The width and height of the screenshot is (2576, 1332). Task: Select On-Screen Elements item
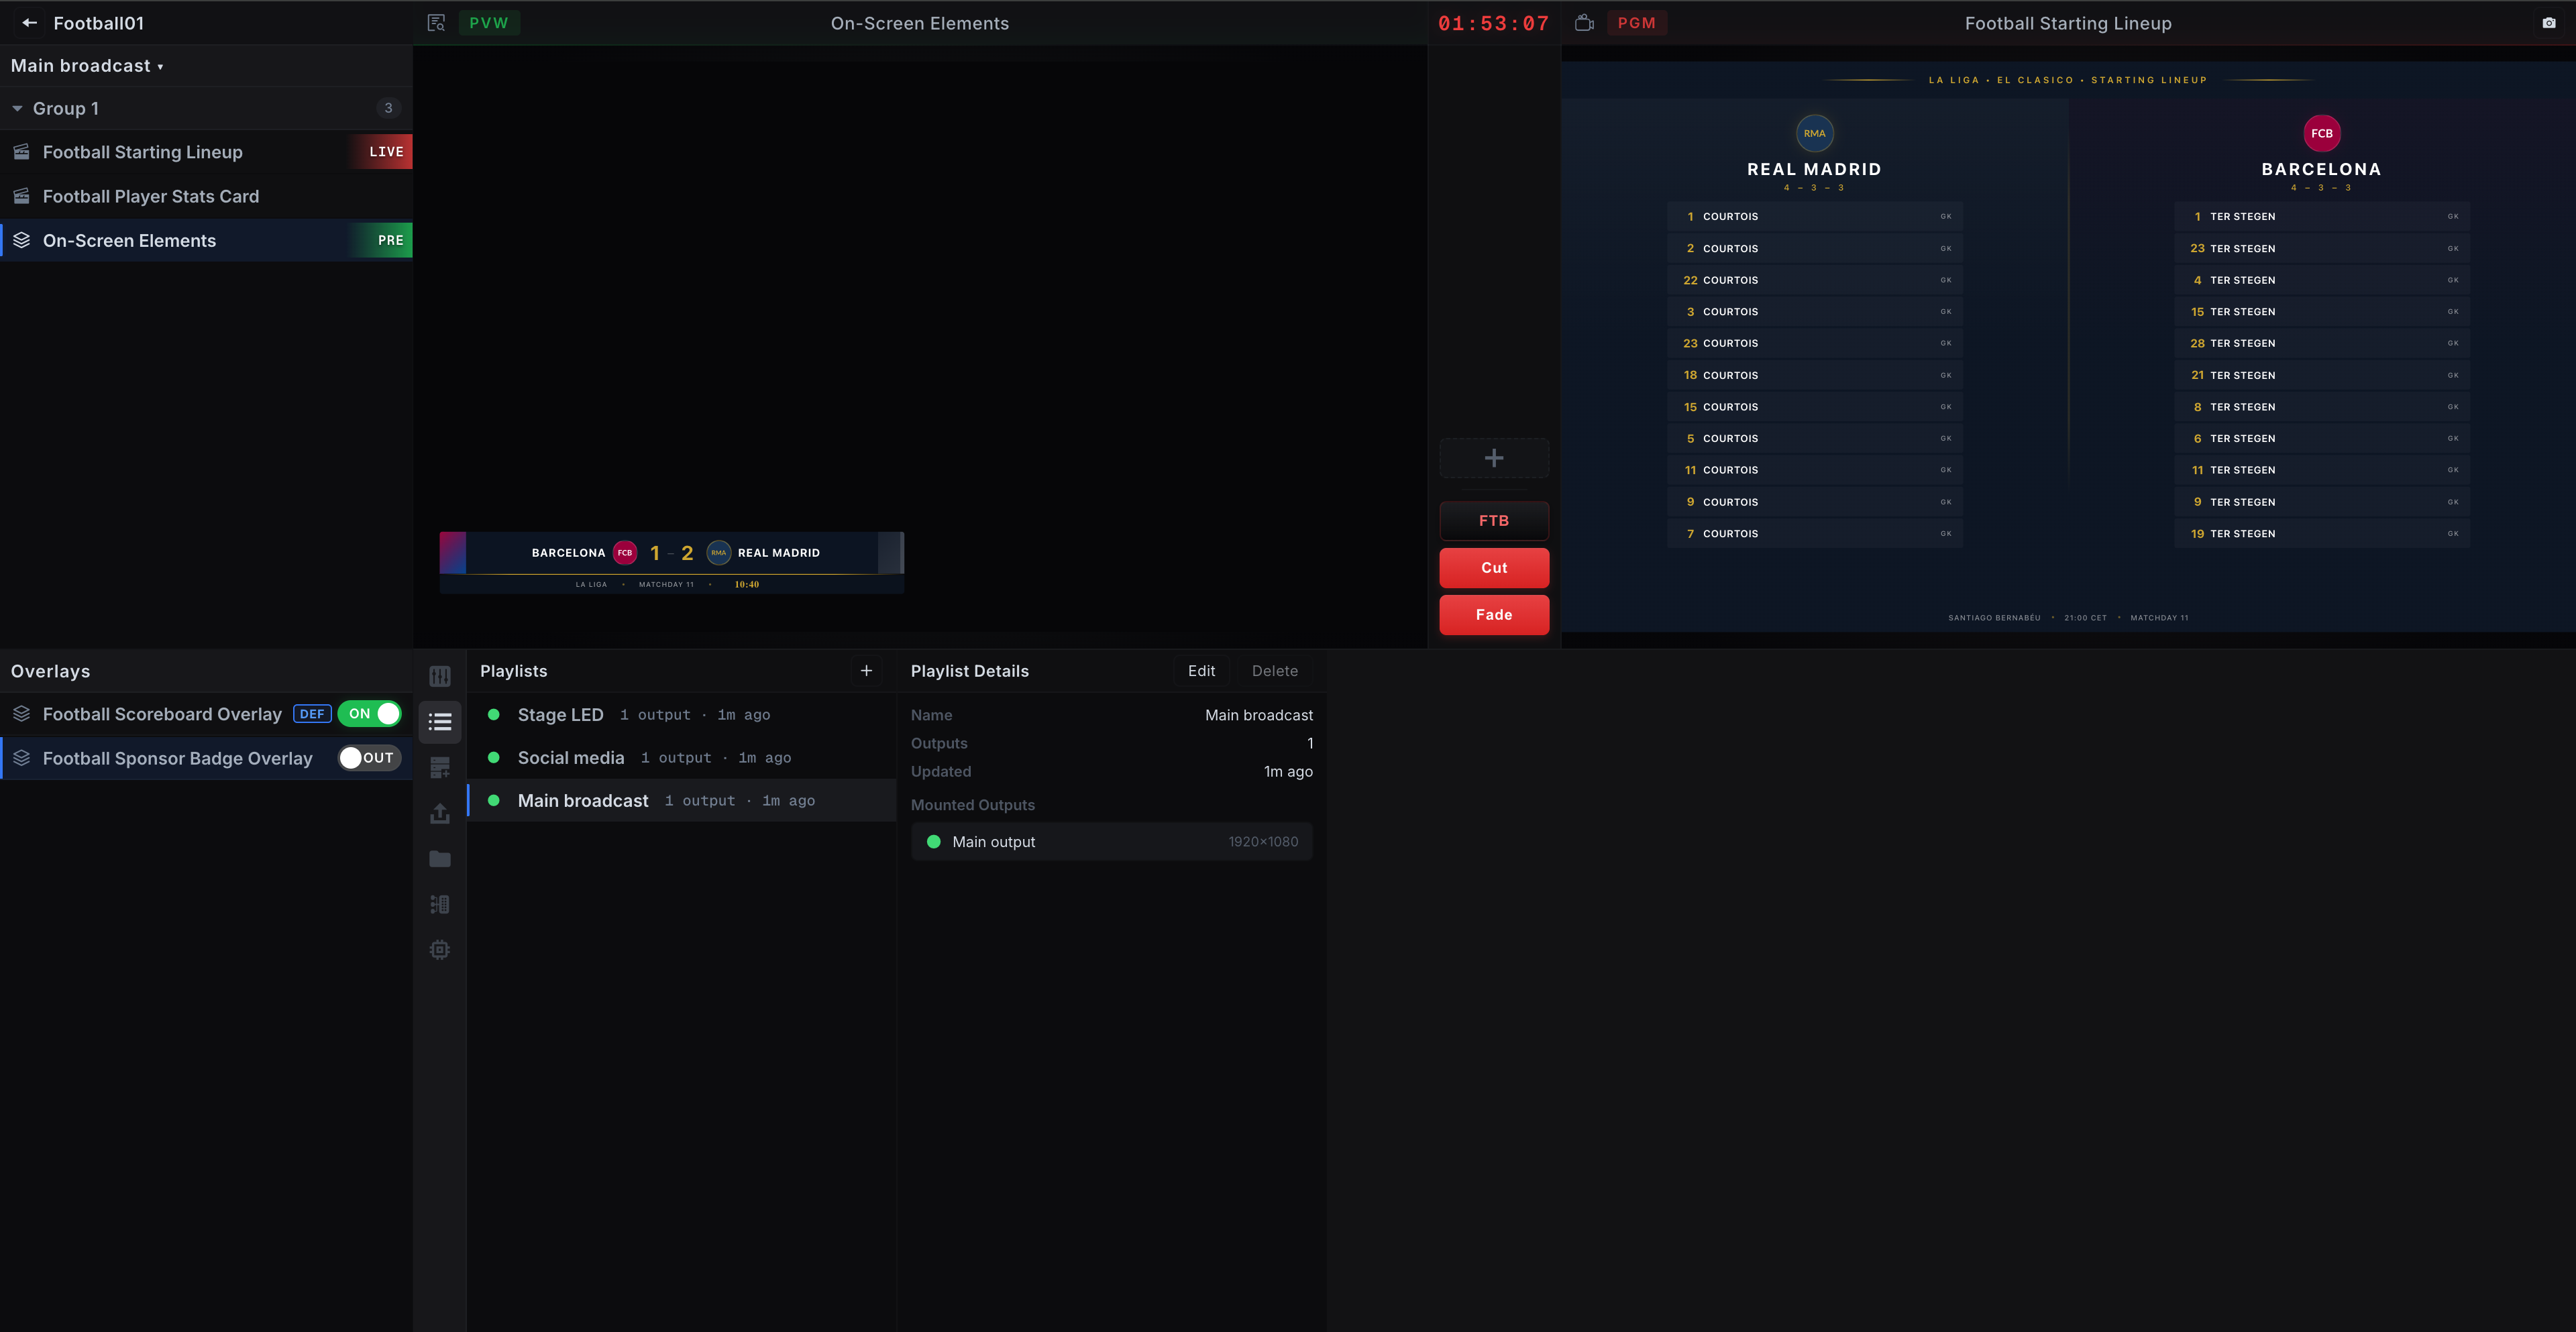coord(206,240)
